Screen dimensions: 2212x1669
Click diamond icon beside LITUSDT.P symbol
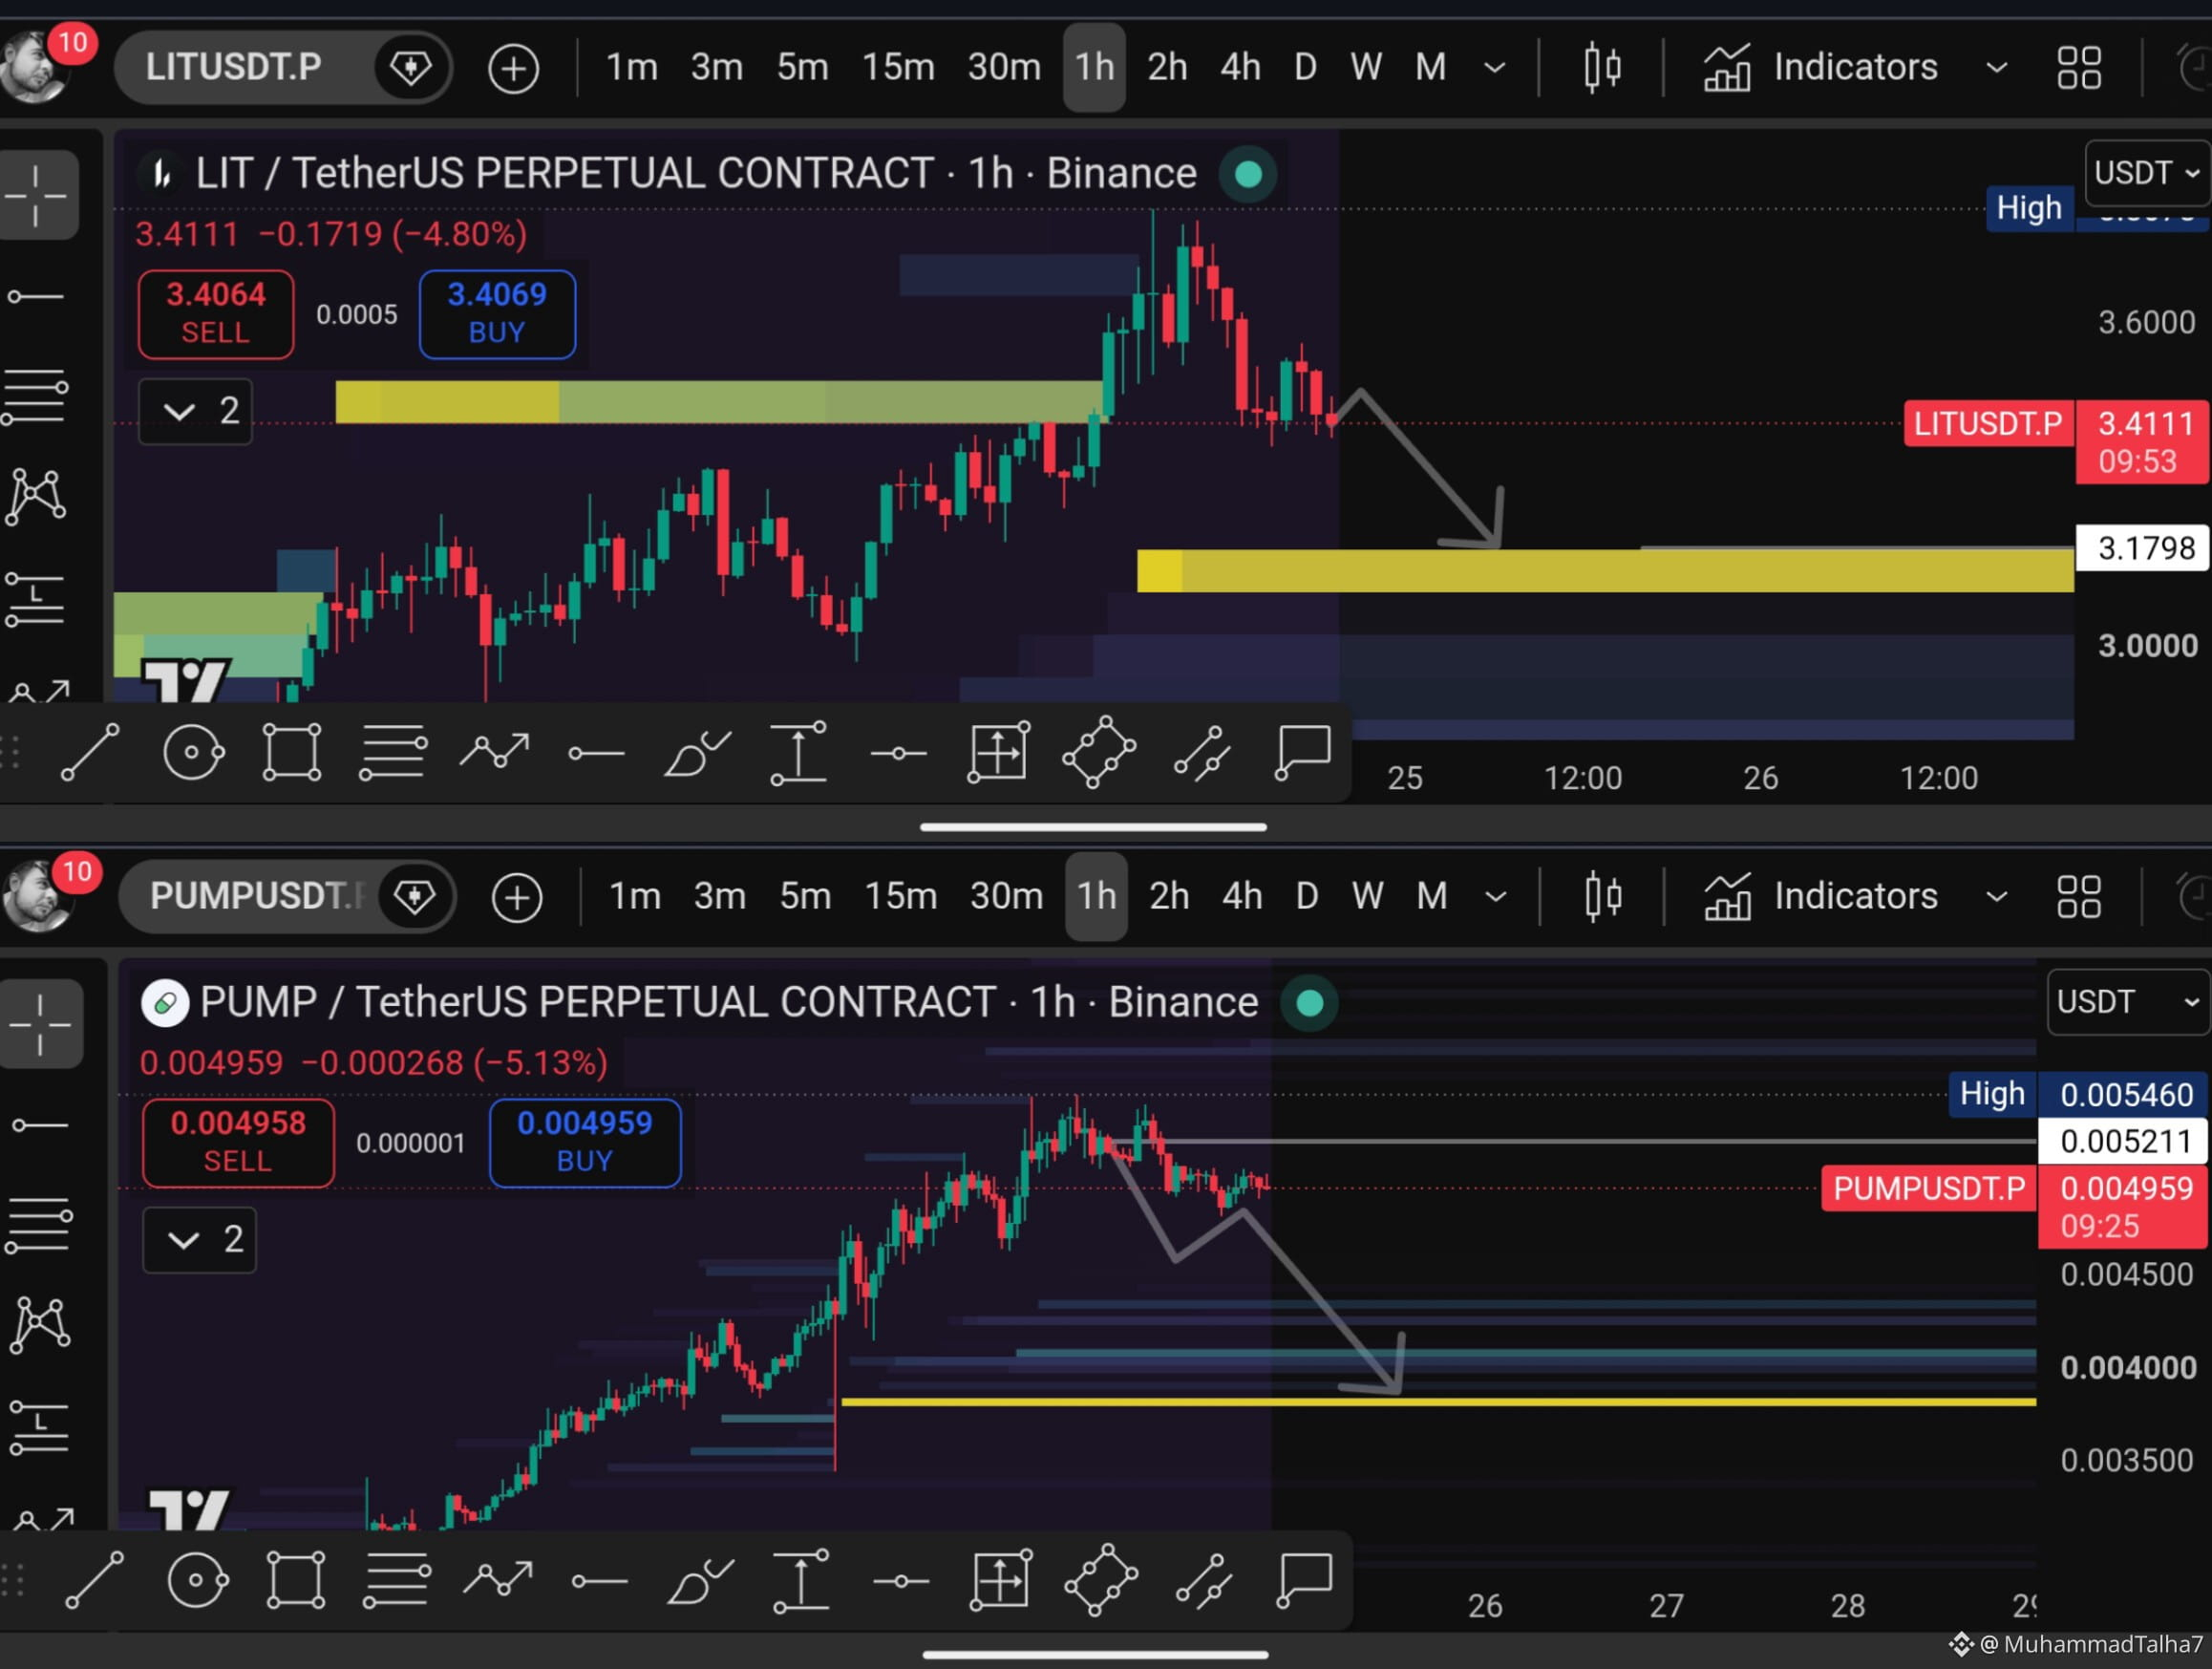coord(410,68)
